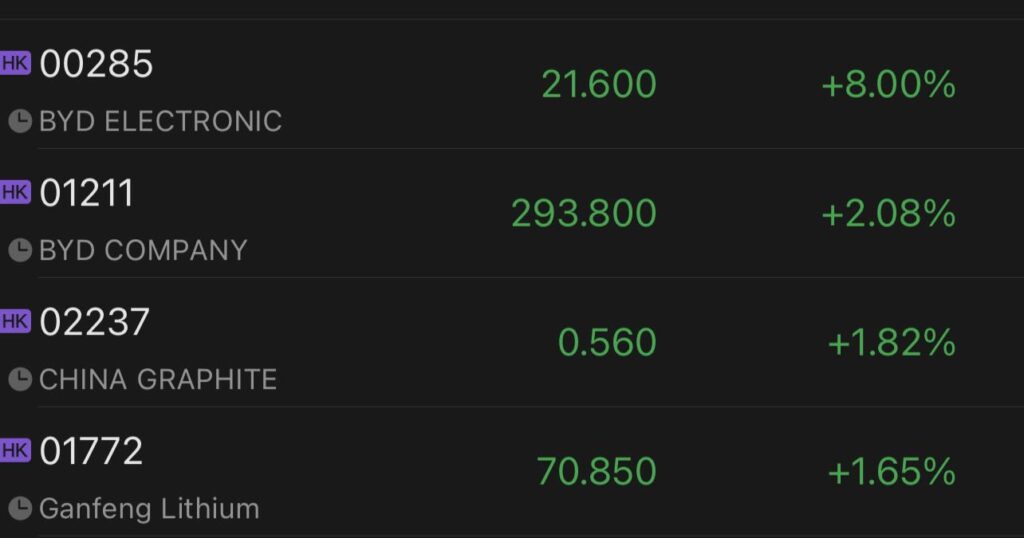Tap the HK badge next to 01211
Image resolution: width=1024 pixels, height=538 pixels.
coord(16,192)
